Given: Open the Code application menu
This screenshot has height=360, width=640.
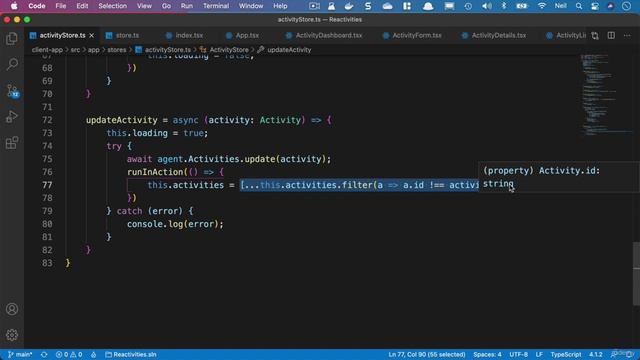Looking at the screenshot, I should tap(37, 6).
